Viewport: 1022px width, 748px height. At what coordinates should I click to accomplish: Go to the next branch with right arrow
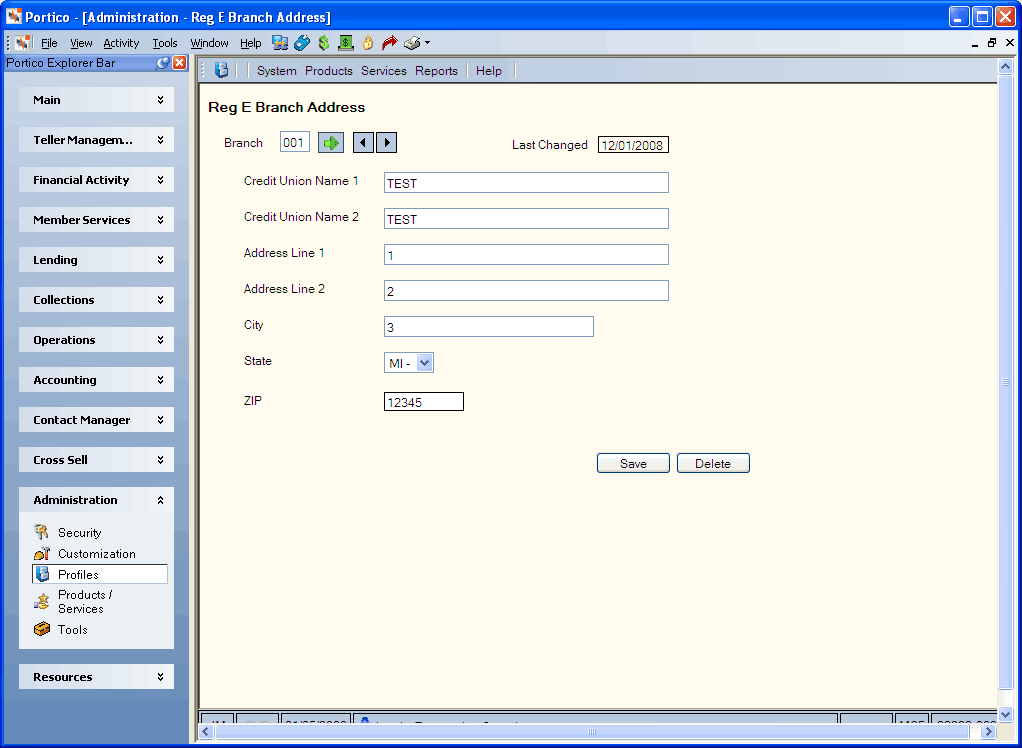387,143
